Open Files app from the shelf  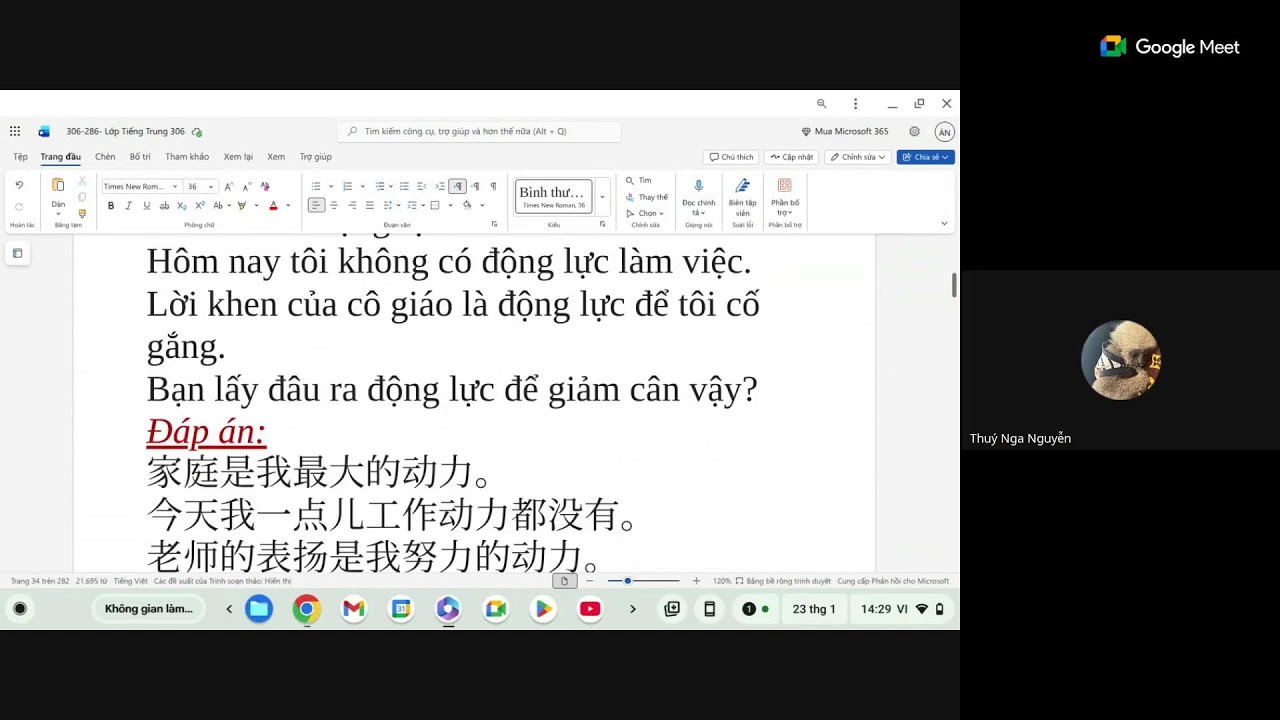(x=259, y=609)
